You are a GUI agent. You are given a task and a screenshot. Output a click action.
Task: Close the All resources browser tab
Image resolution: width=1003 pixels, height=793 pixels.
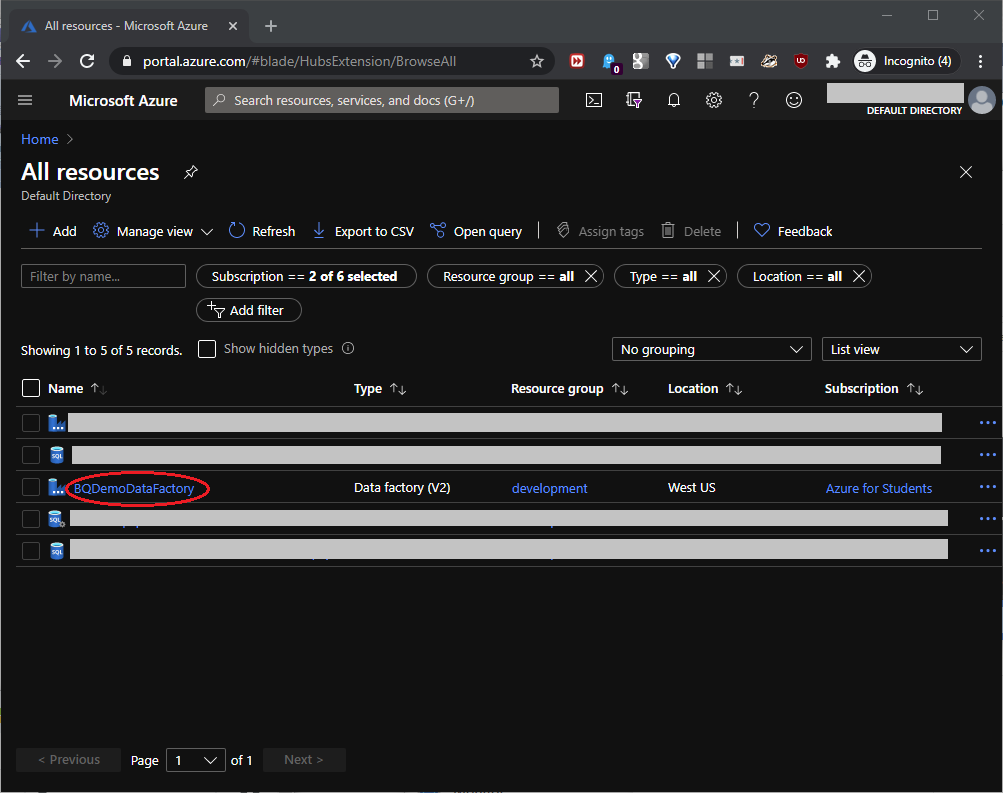[233, 26]
